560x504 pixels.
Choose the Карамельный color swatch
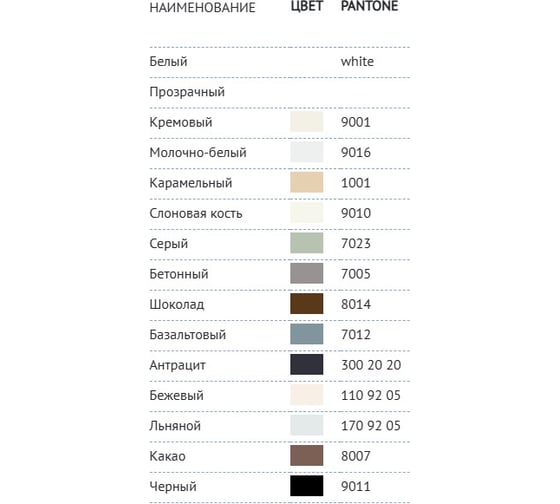[306, 183]
